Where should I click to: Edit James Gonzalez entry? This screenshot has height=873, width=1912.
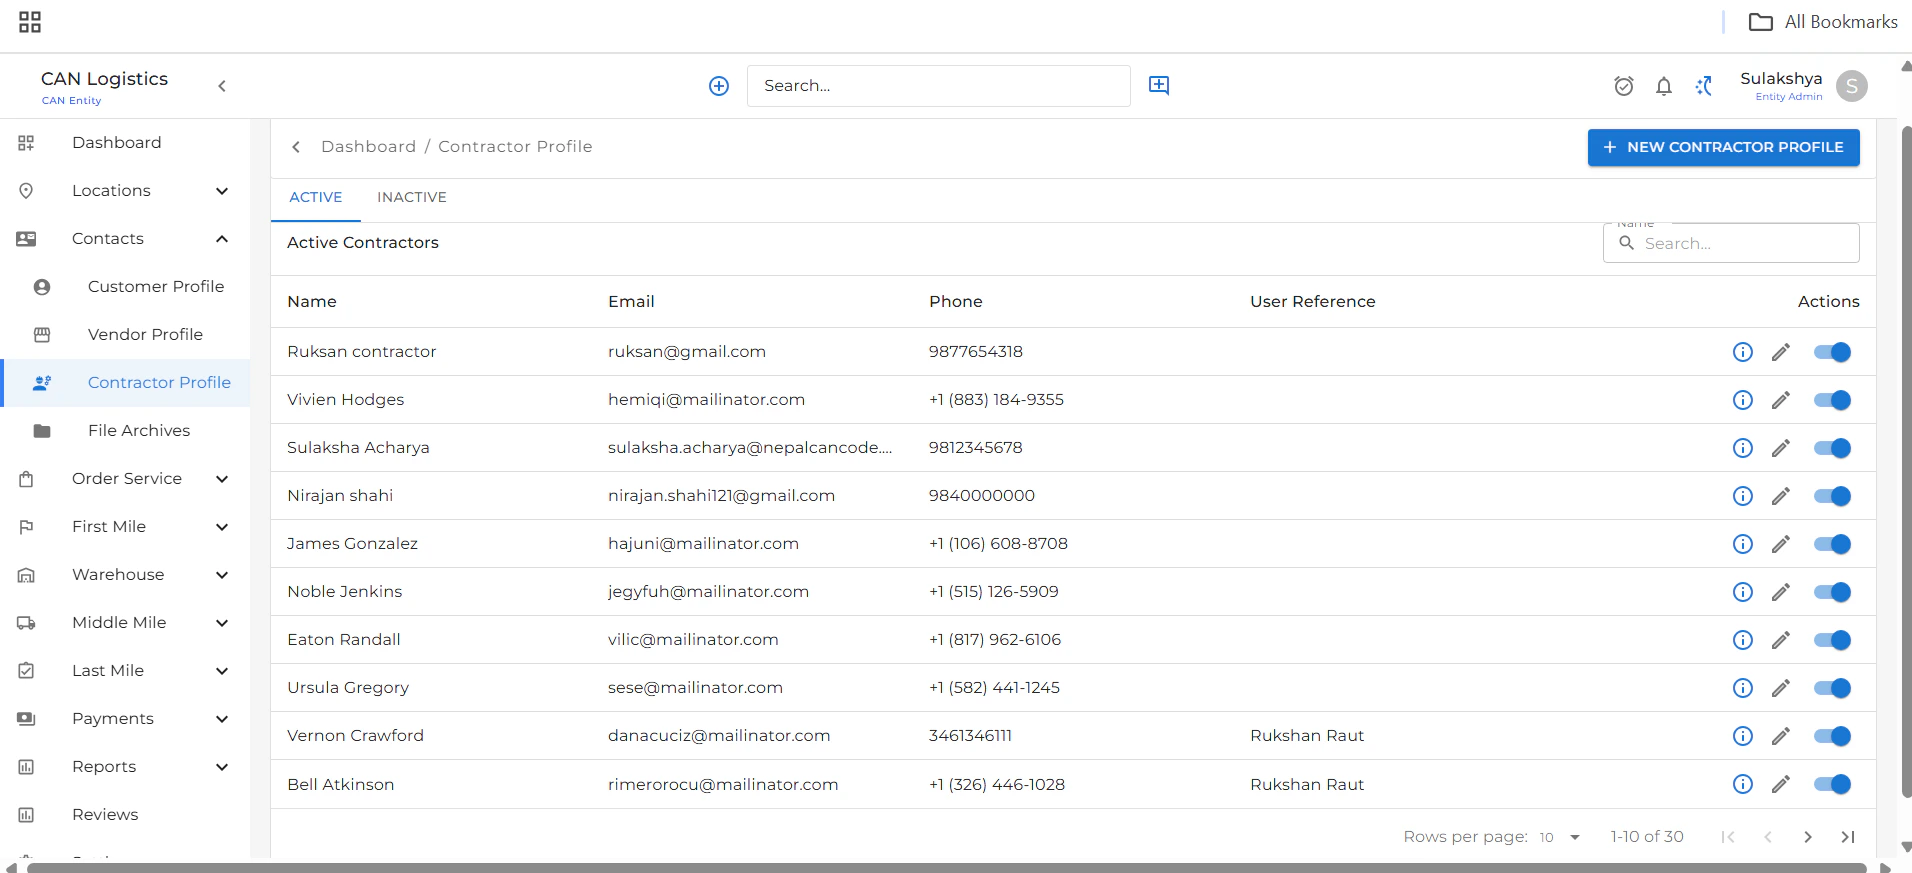coord(1781,544)
